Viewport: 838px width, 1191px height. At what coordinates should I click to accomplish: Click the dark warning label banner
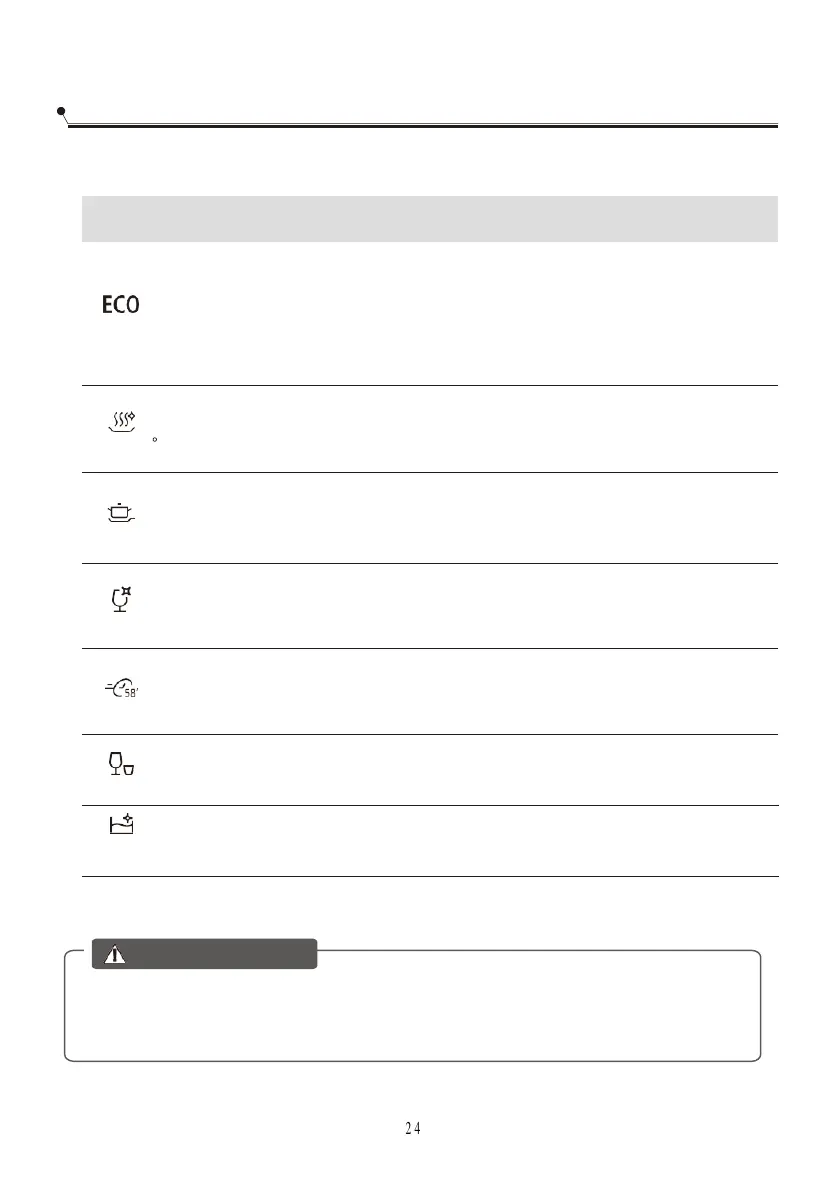click(x=204, y=954)
